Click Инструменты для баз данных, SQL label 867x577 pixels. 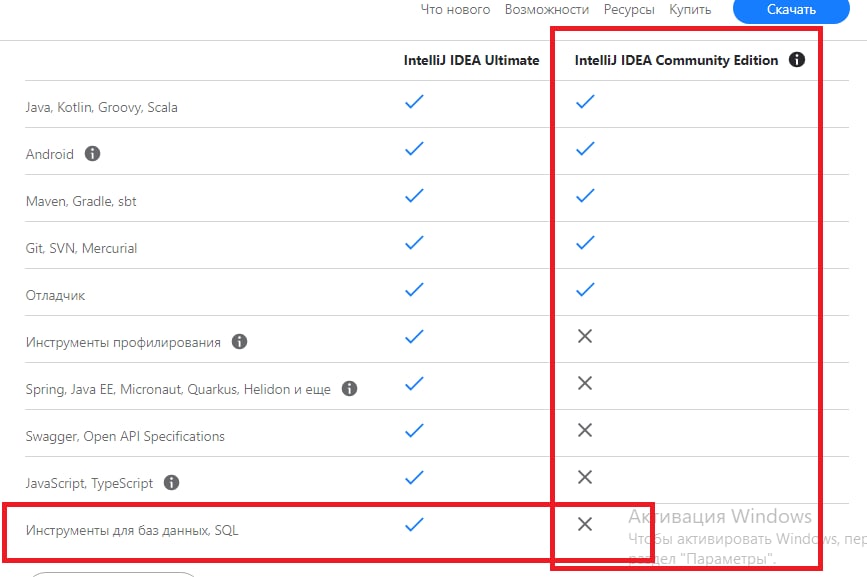(132, 530)
